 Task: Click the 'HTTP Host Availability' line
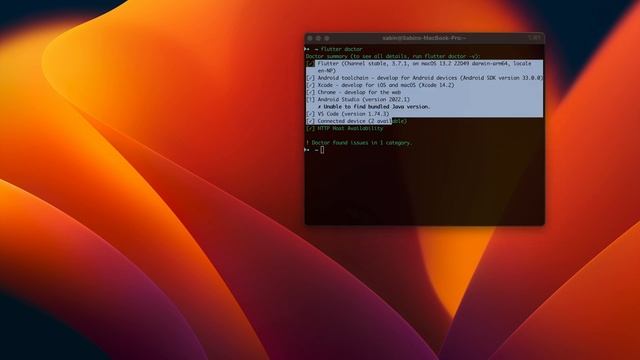click(345, 129)
